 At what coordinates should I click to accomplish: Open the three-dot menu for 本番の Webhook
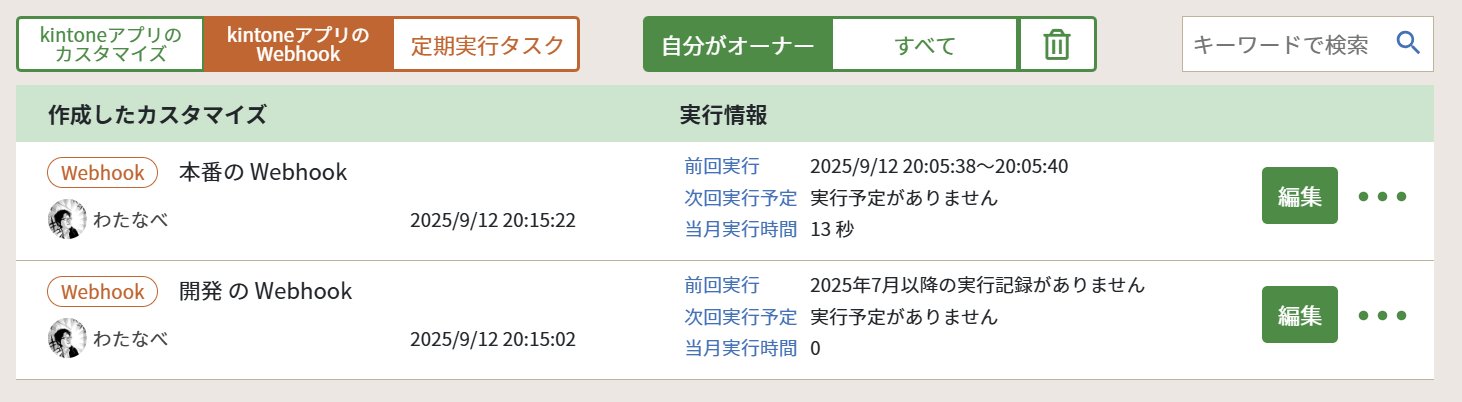[1383, 196]
